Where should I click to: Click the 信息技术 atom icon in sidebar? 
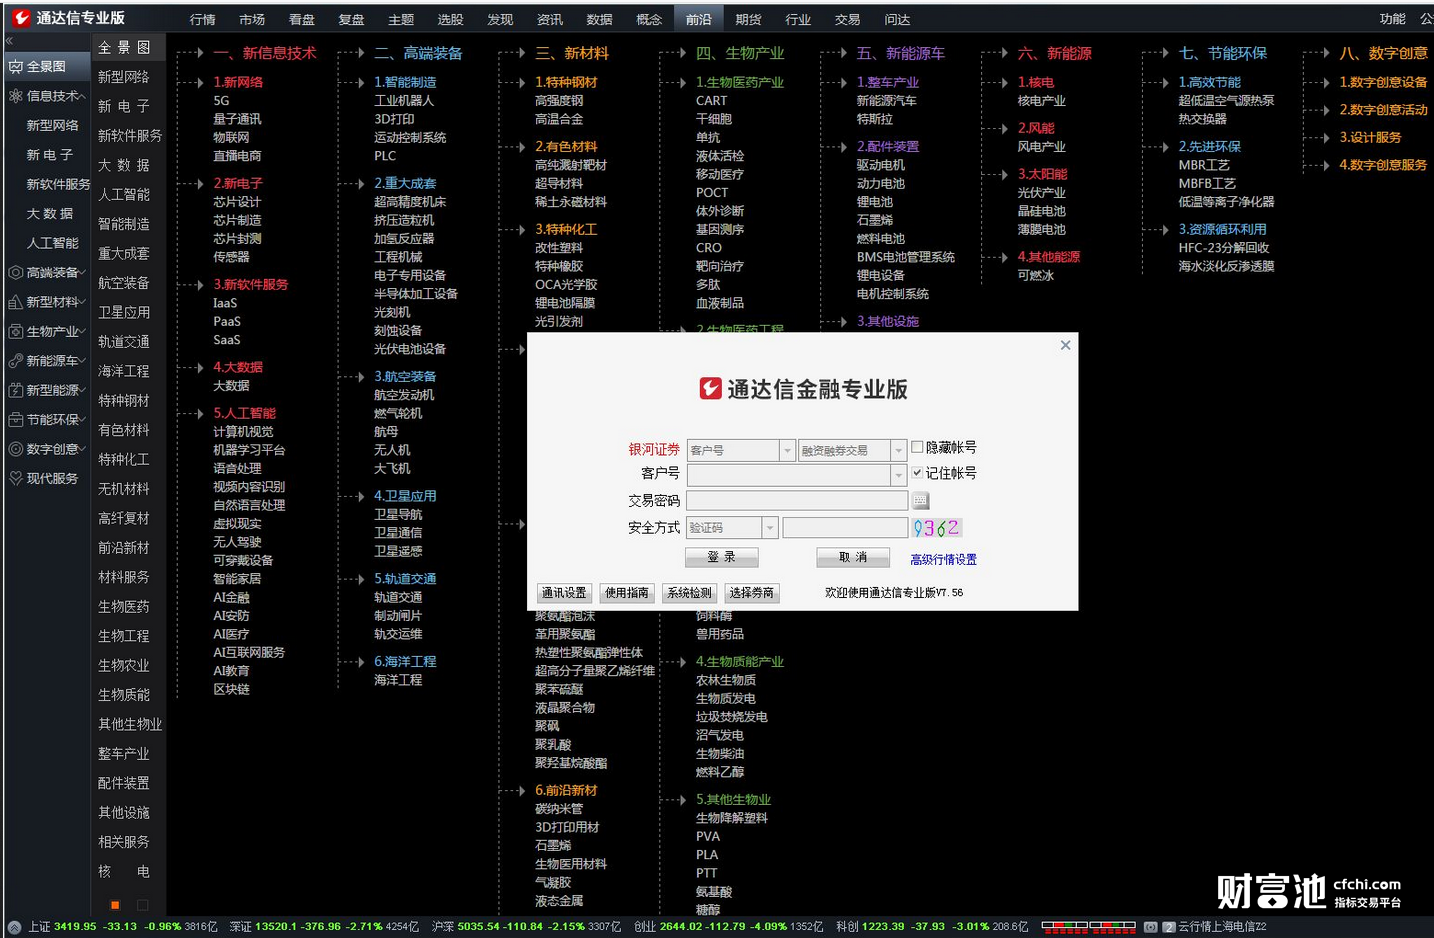point(15,96)
